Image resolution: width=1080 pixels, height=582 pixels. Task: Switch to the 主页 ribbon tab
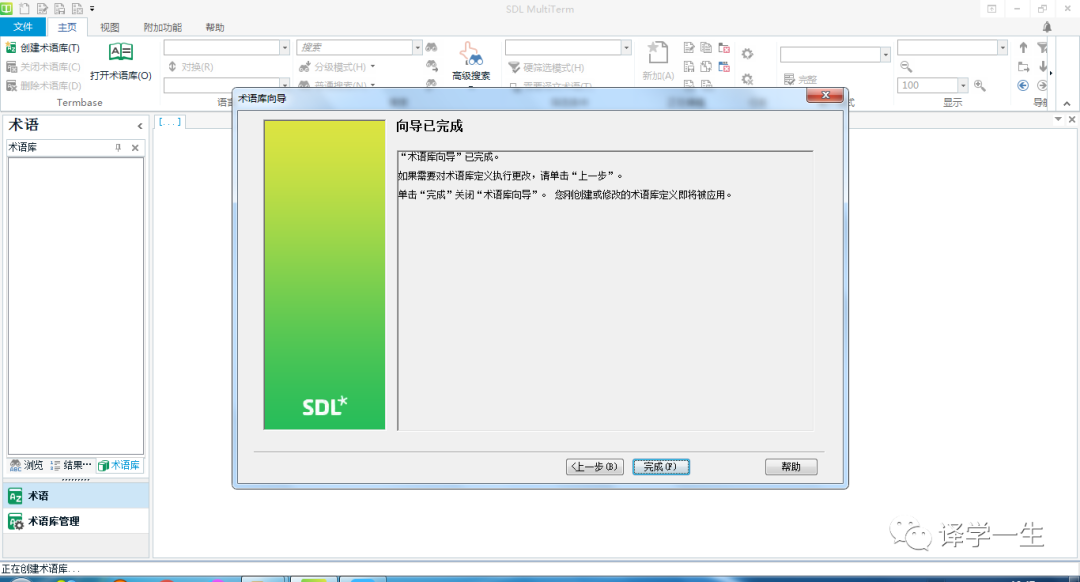[67, 27]
